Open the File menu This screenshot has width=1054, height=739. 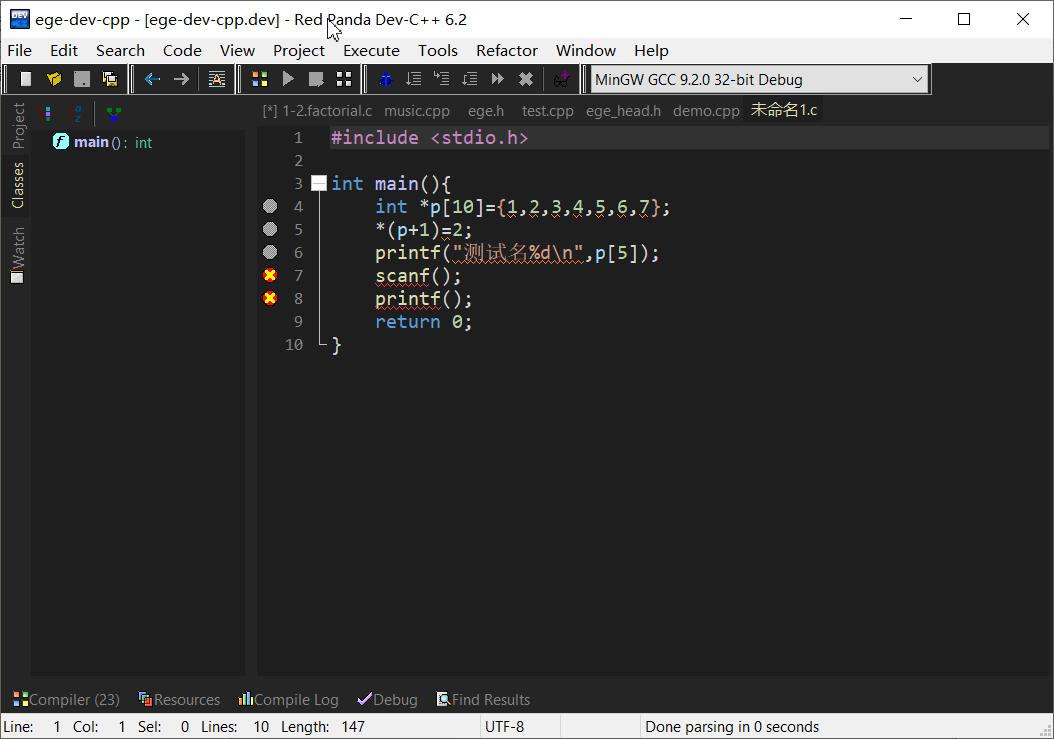pyautogui.click(x=19, y=50)
